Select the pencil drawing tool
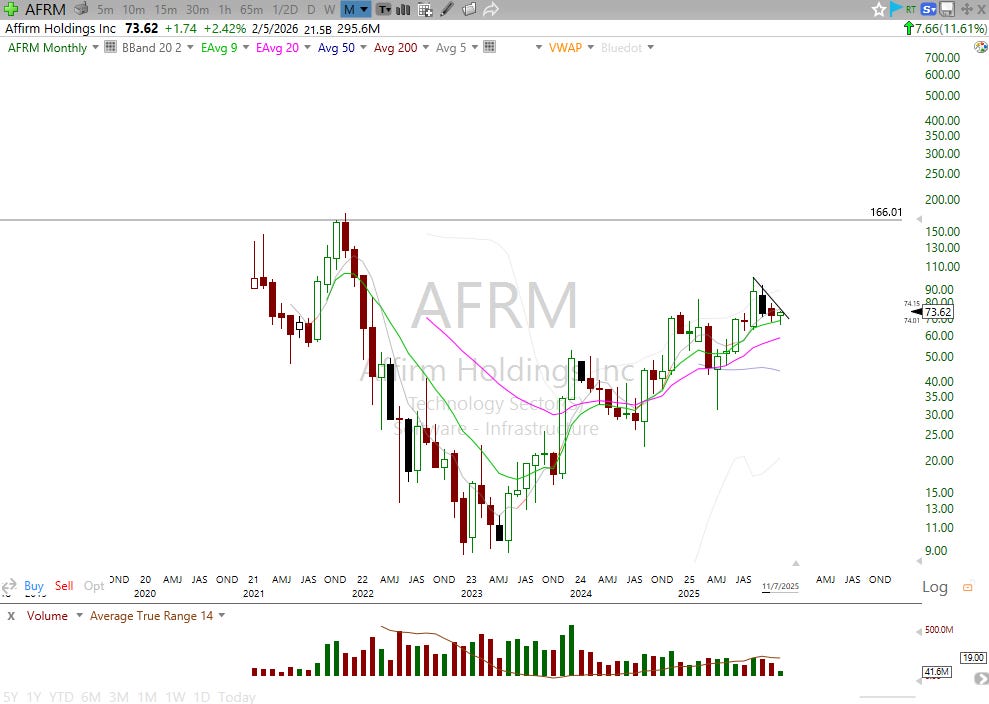989x704 pixels. 447,9
